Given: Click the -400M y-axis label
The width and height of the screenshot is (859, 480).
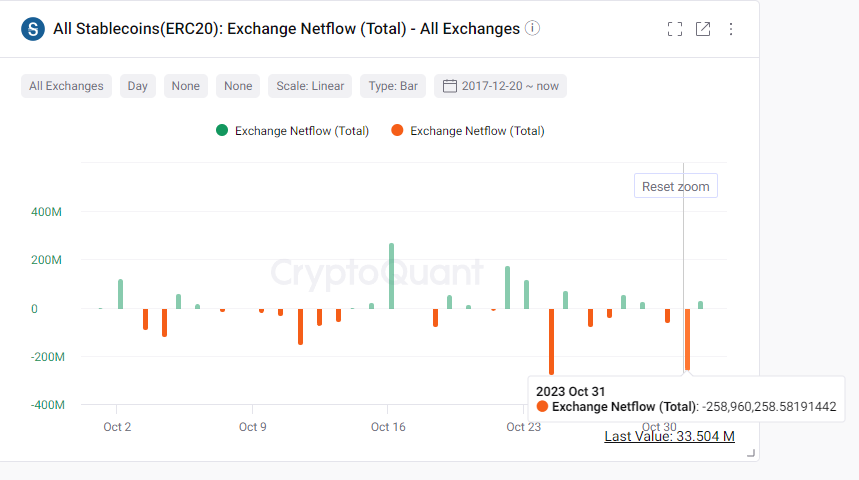Looking at the screenshot, I should (48, 405).
